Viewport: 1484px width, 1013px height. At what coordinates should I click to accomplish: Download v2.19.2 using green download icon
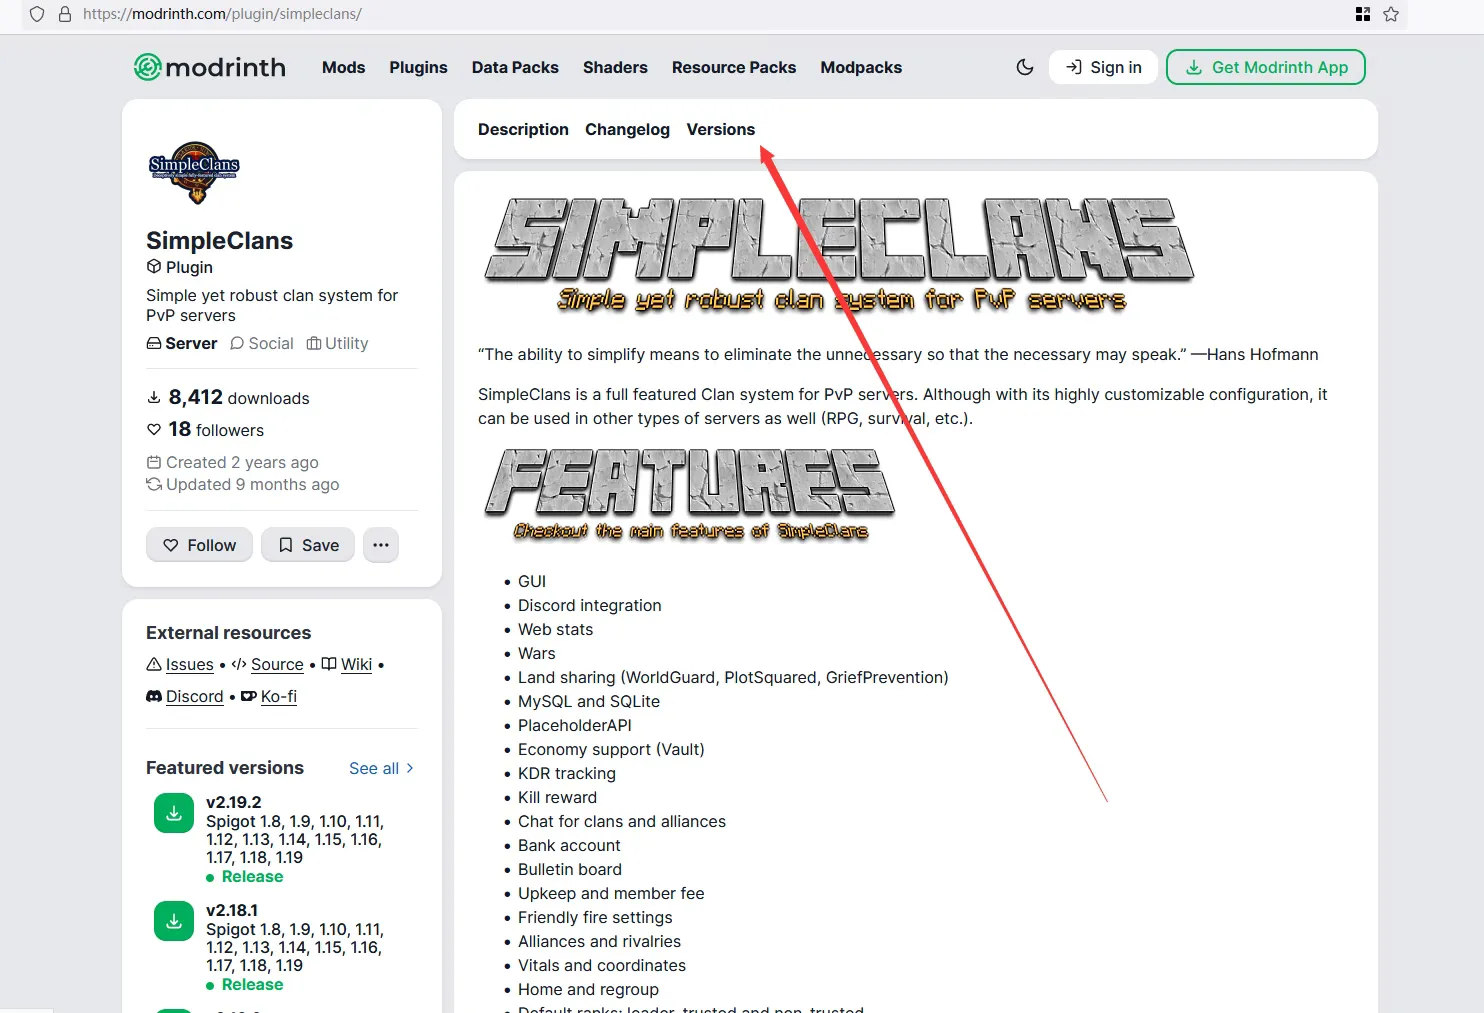174,813
